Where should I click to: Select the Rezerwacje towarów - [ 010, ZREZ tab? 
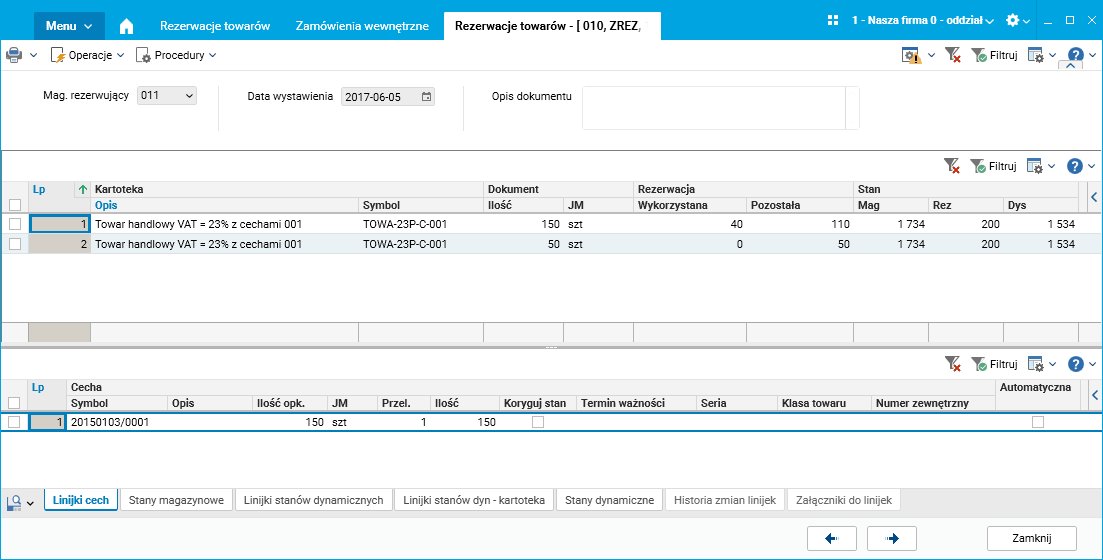coord(552,26)
